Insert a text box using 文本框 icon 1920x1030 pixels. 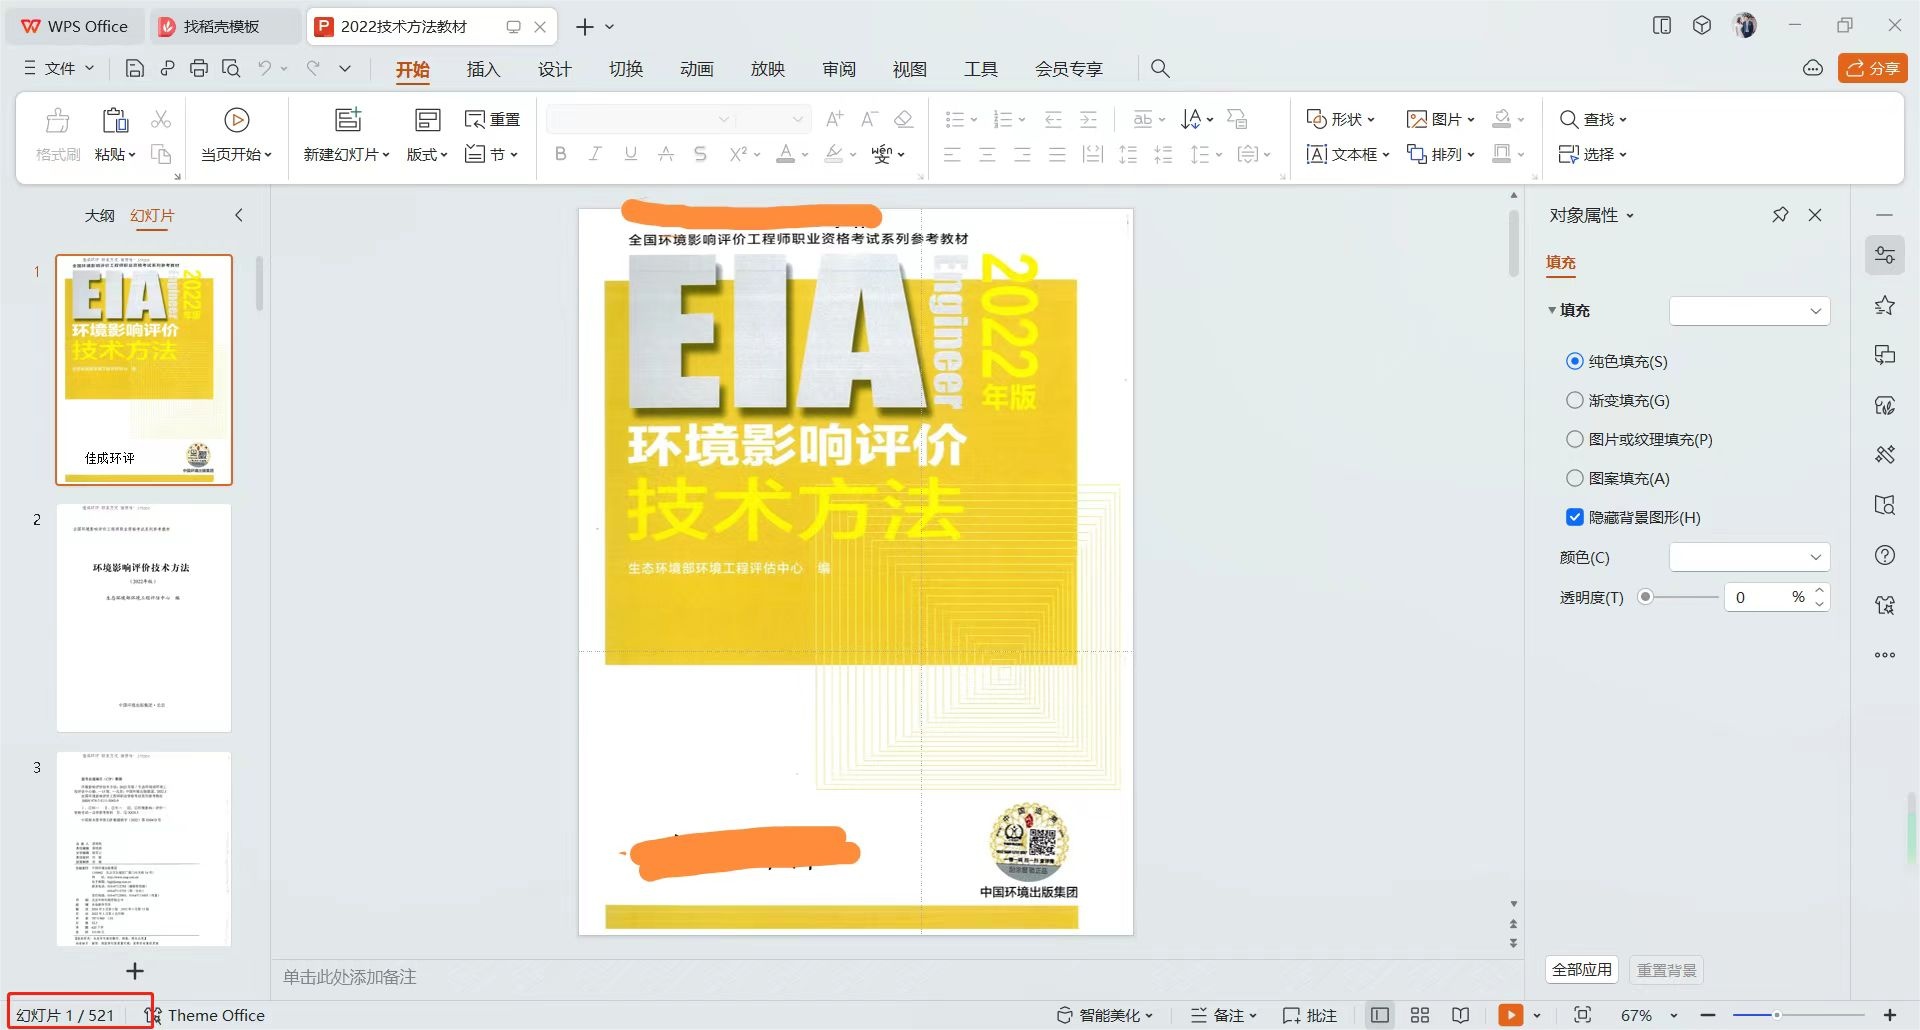point(1346,154)
